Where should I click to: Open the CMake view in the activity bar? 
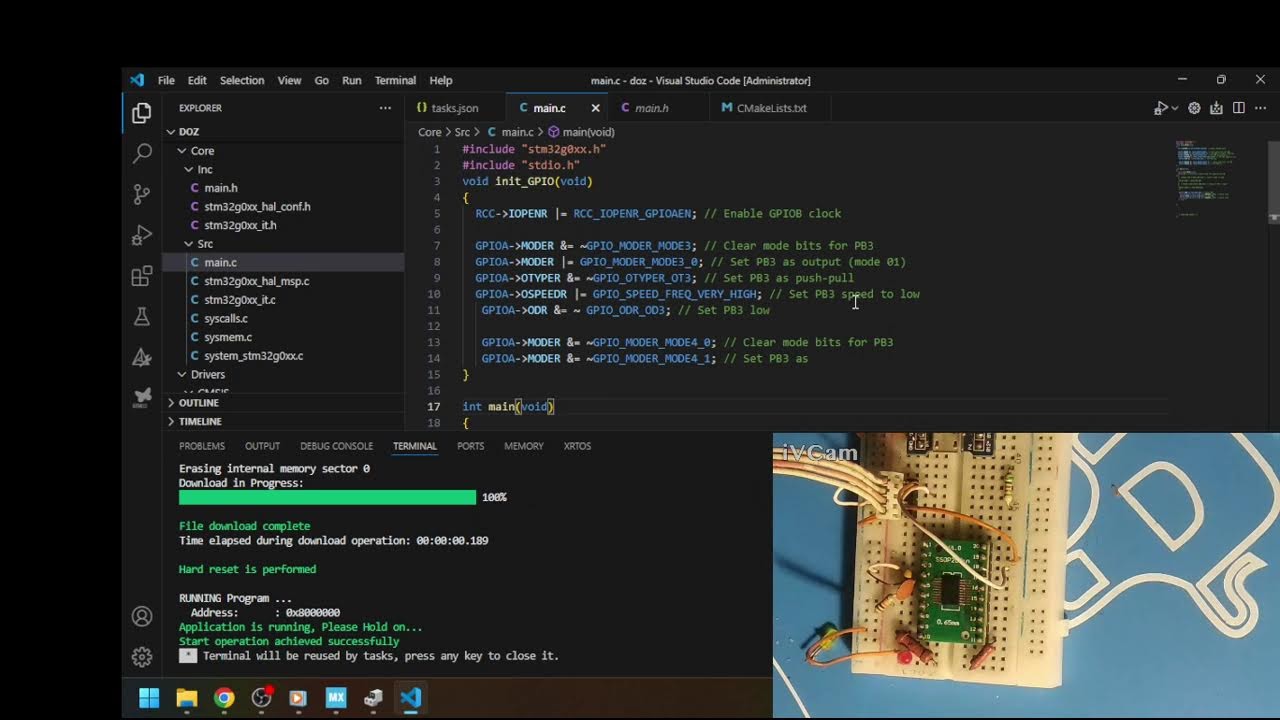(x=142, y=357)
